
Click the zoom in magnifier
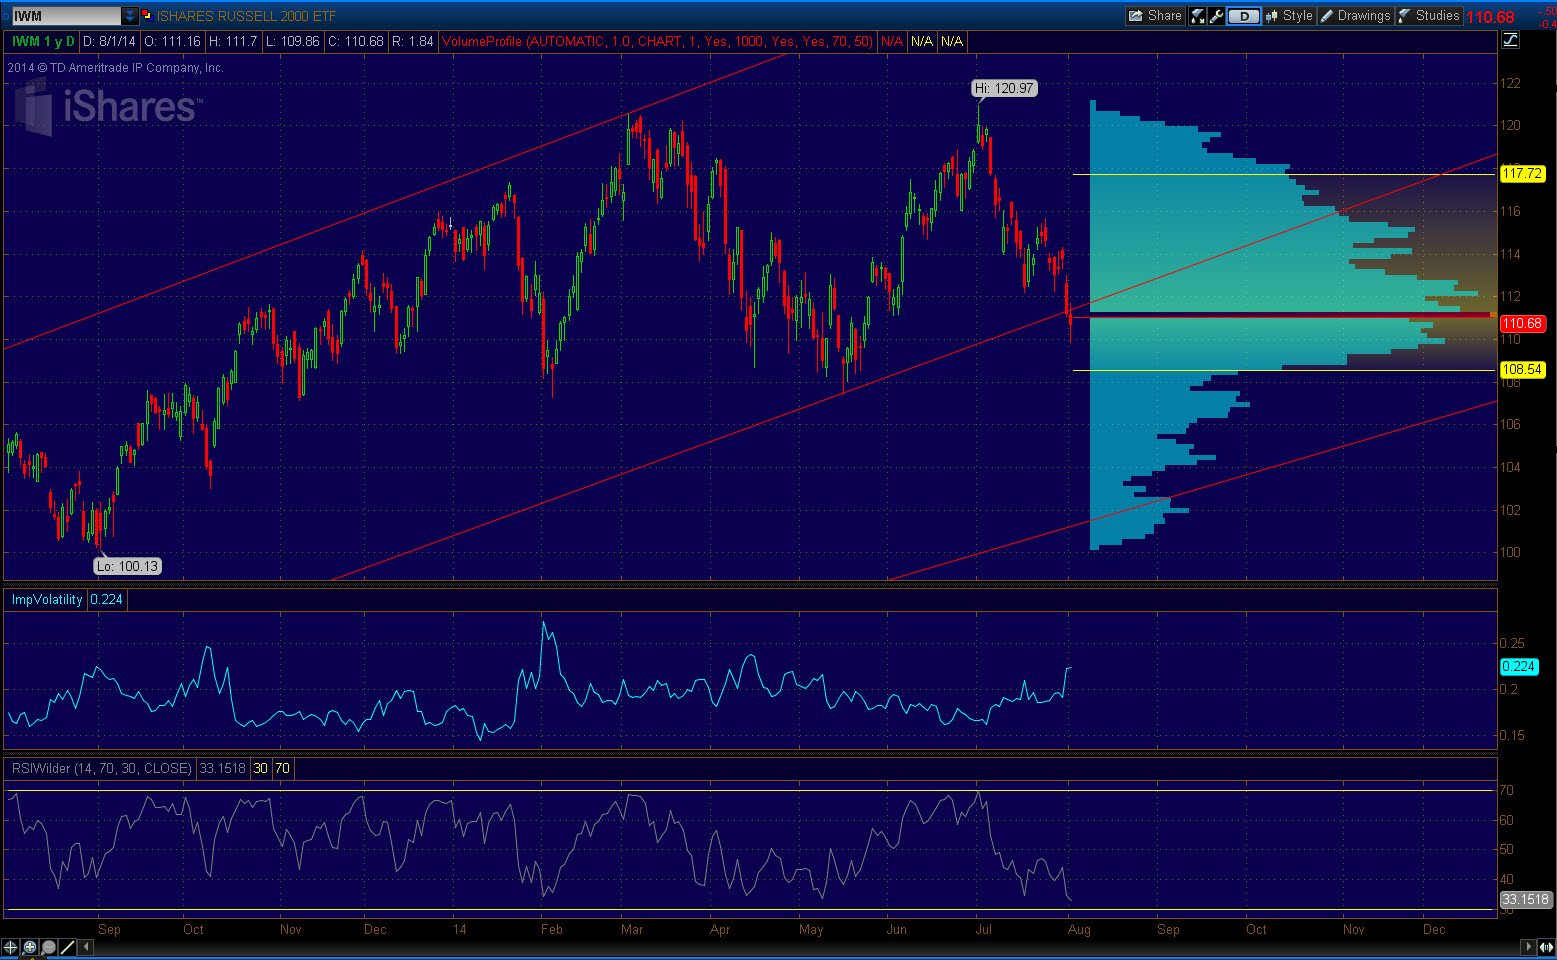(30, 947)
